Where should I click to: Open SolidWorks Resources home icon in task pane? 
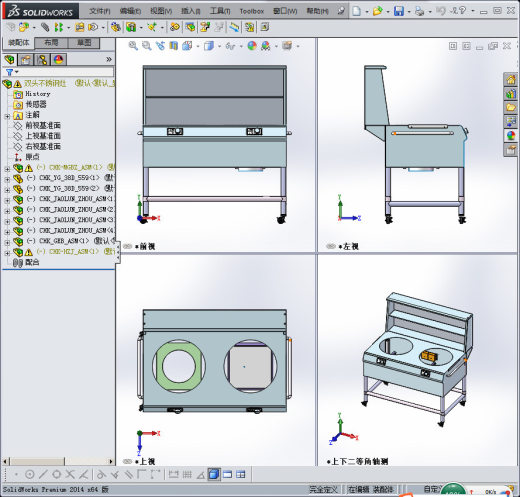tap(510, 80)
